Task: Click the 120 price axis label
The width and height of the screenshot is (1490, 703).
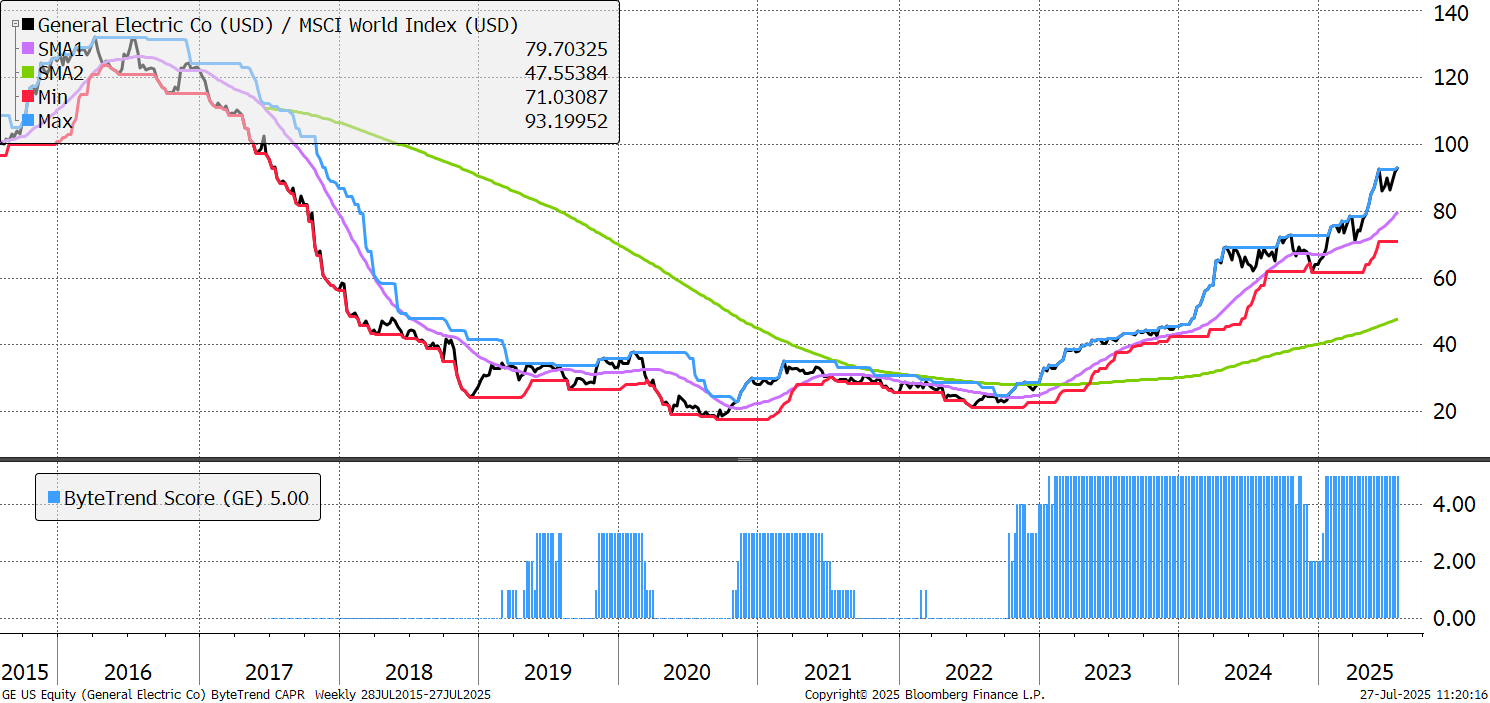Action: click(1451, 78)
